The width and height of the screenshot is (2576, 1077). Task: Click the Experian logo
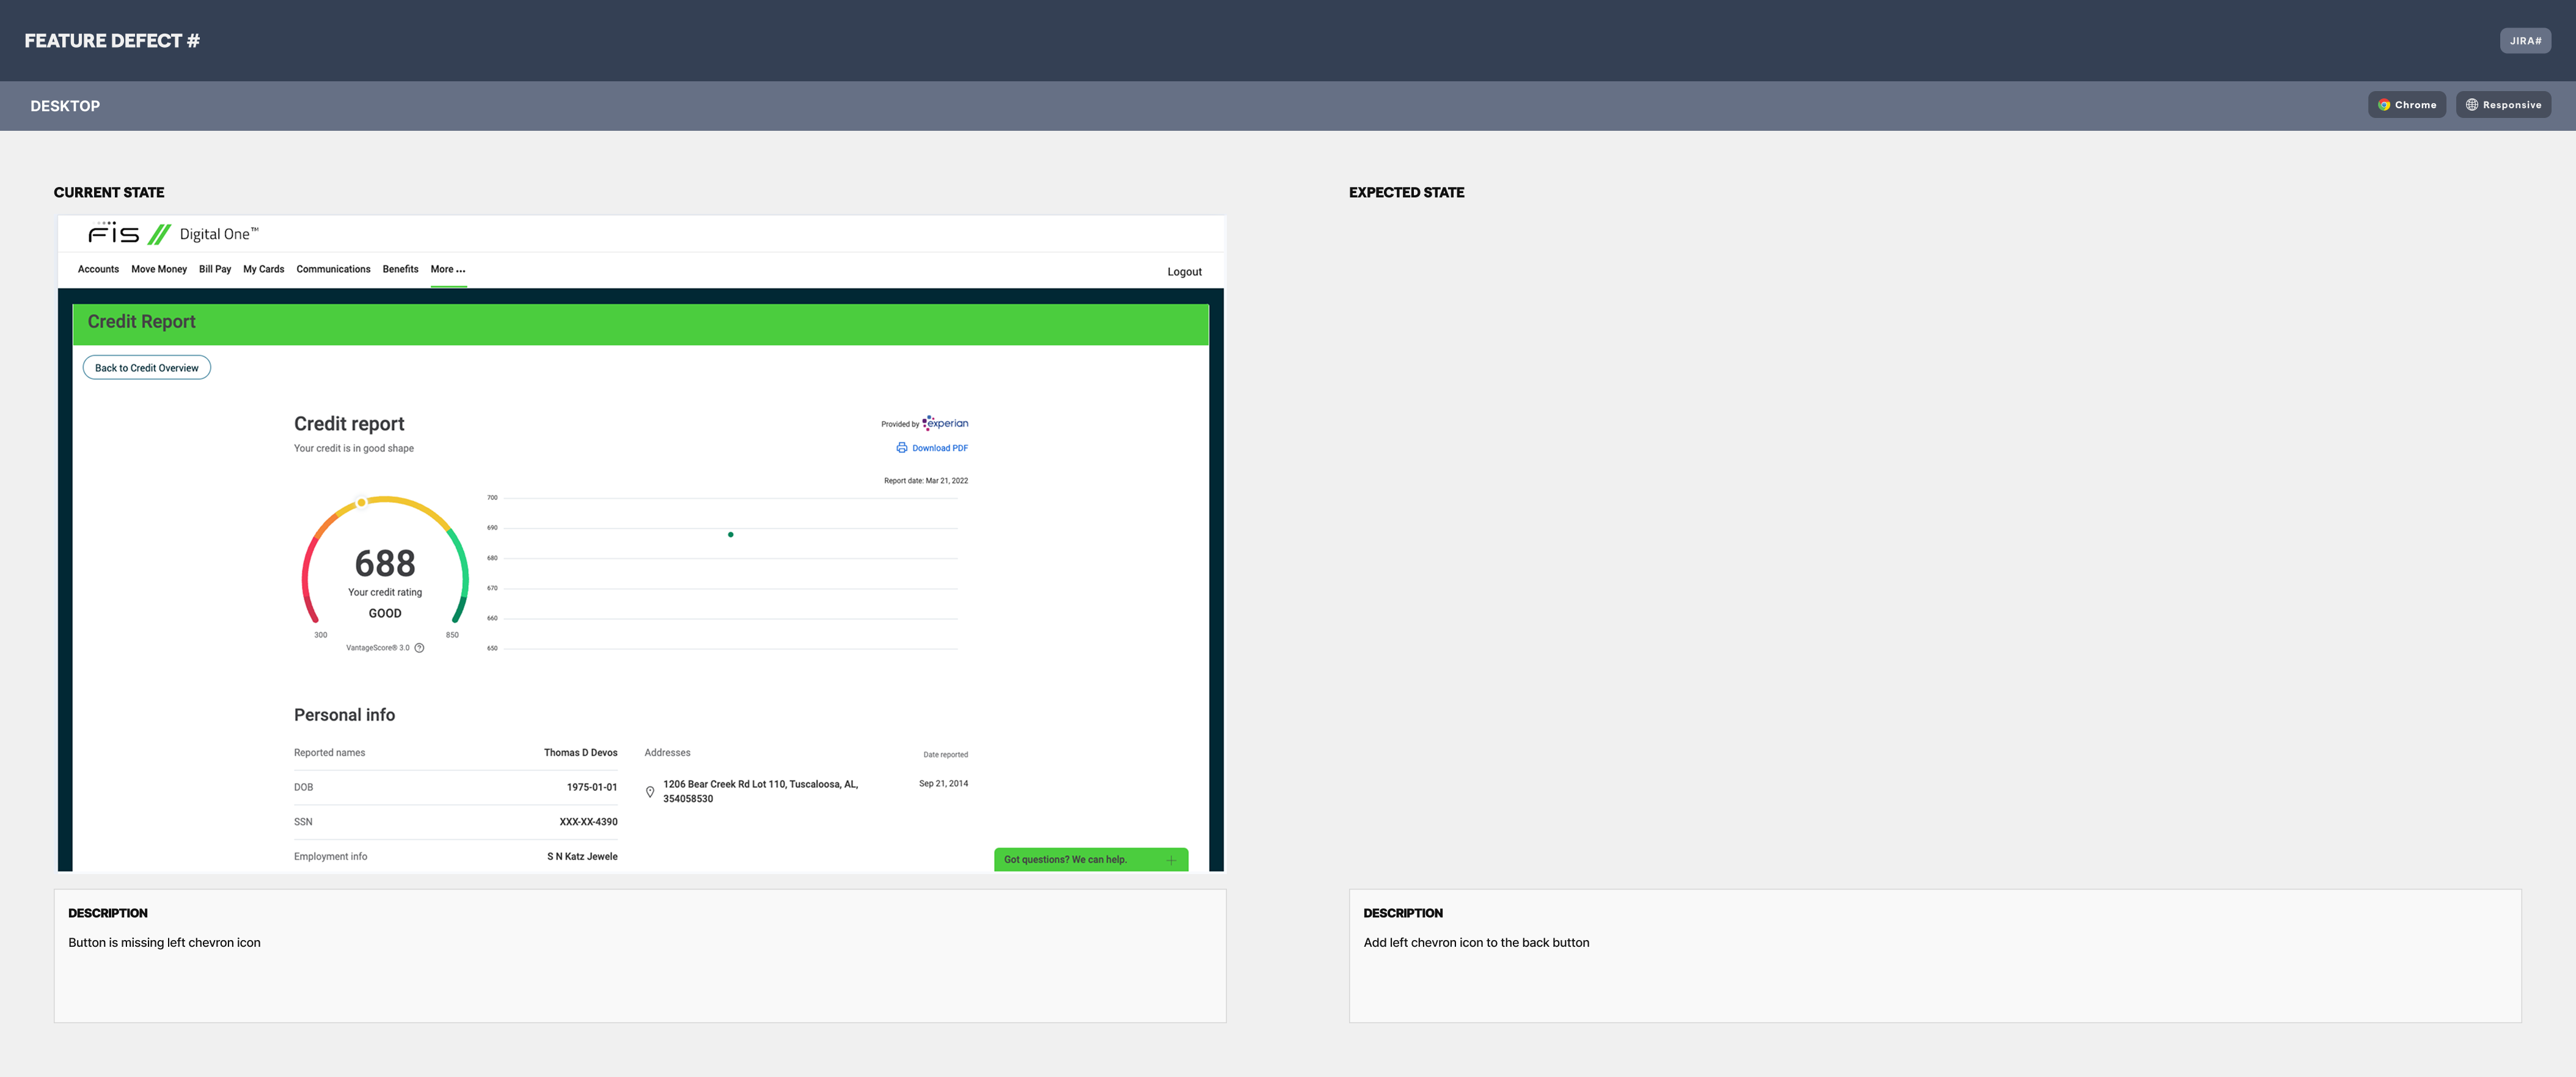(945, 423)
